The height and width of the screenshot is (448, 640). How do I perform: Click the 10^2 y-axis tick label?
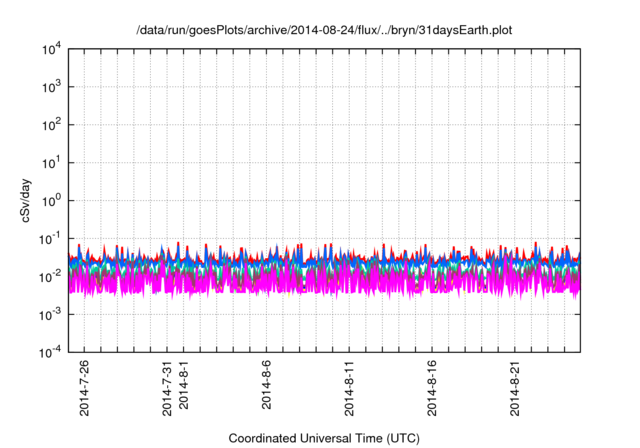point(51,125)
